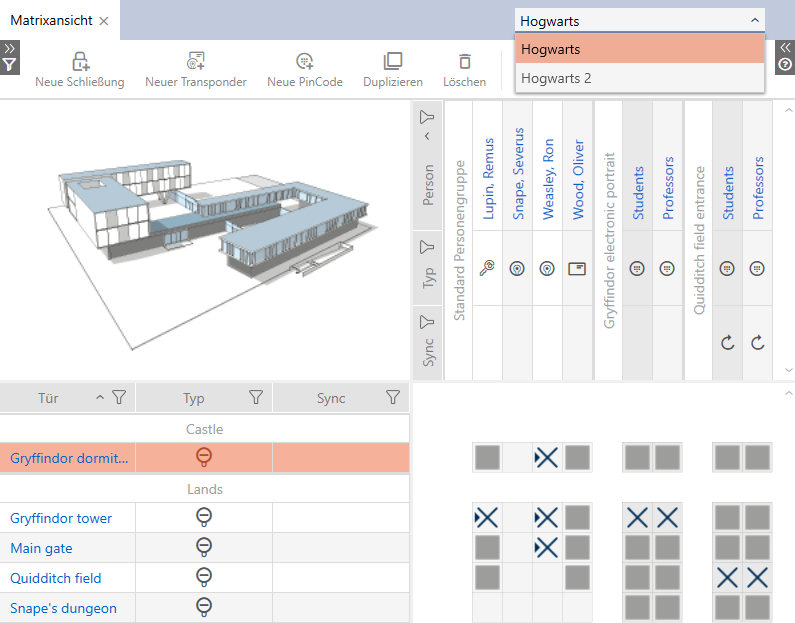The width and height of the screenshot is (795, 623).
Task: Click the Duplizieren icon
Action: click(392, 62)
